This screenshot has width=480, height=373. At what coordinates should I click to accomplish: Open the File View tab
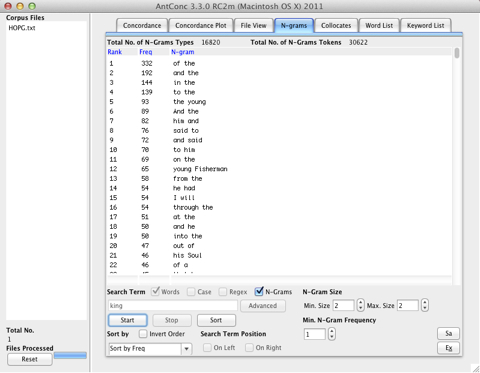(253, 26)
